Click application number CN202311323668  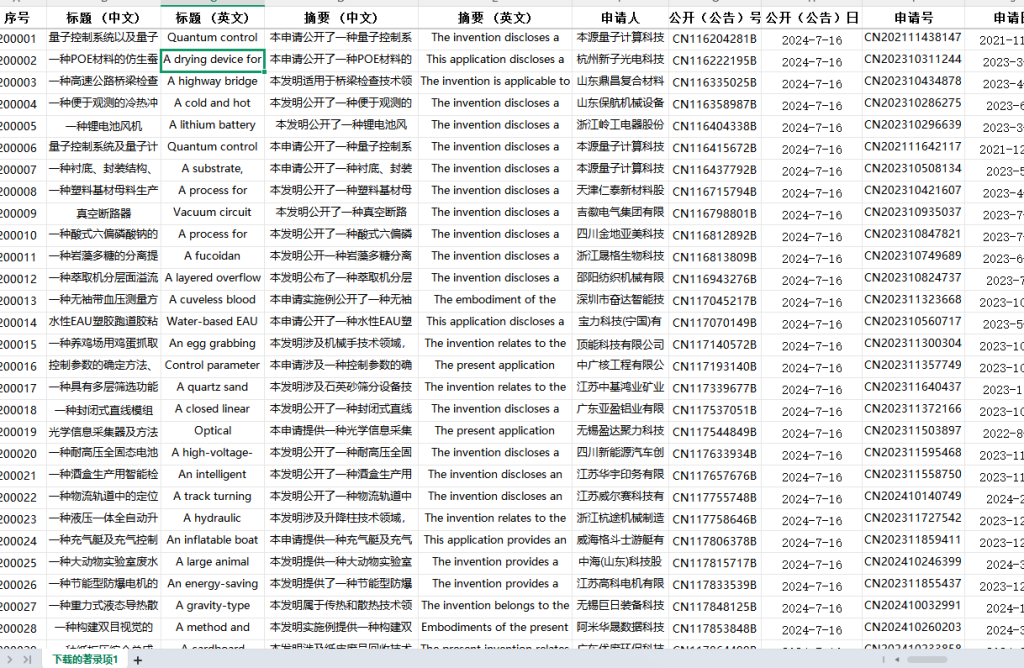point(913,300)
